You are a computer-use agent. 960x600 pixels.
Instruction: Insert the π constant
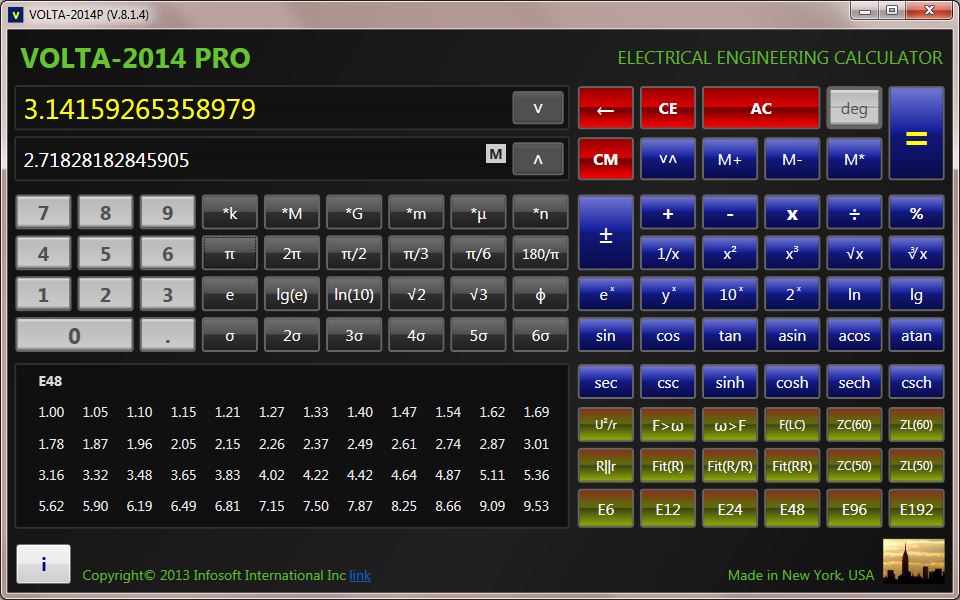230,253
